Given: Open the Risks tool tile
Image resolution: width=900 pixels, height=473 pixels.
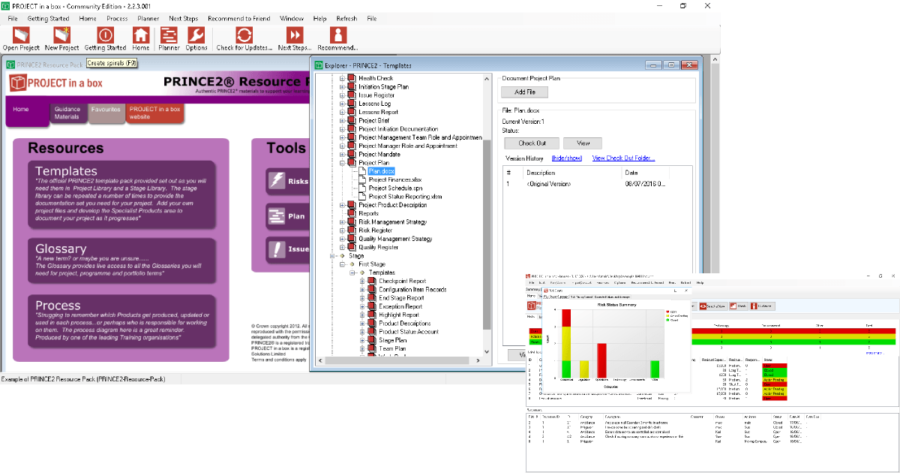Looking at the screenshot, I should (x=288, y=181).
